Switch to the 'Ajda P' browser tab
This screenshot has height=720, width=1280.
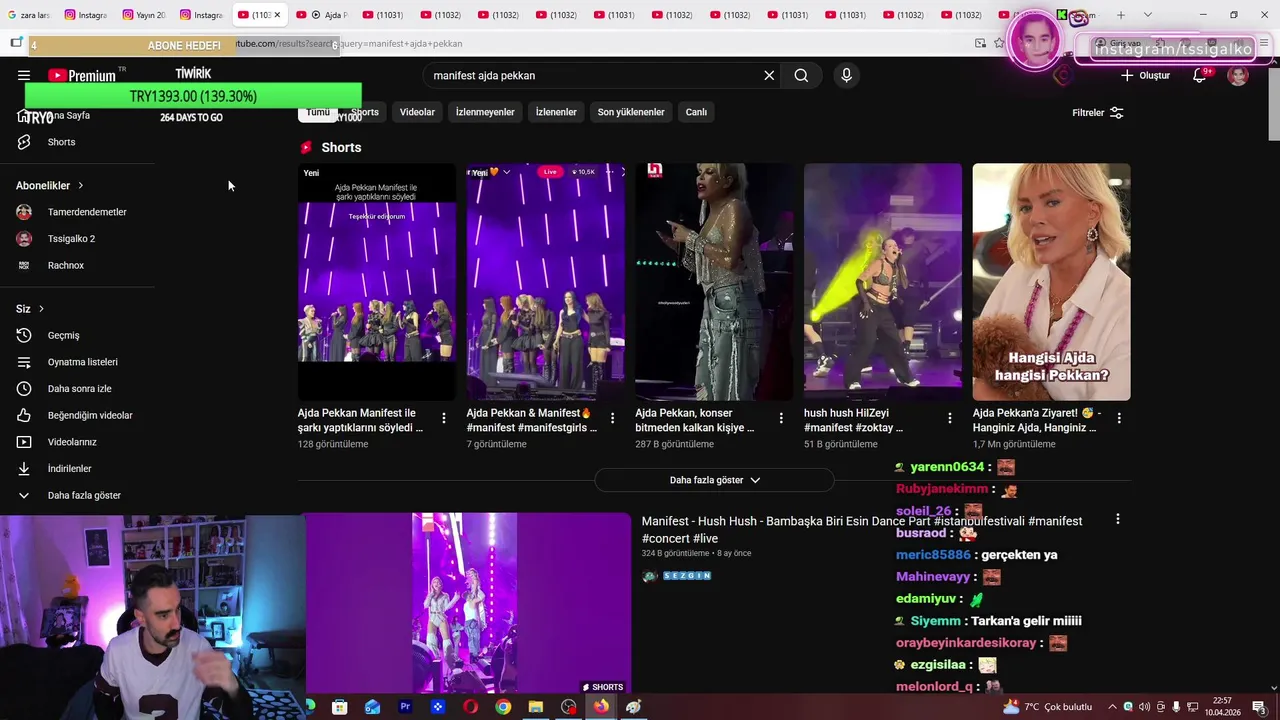coord(322,15)
